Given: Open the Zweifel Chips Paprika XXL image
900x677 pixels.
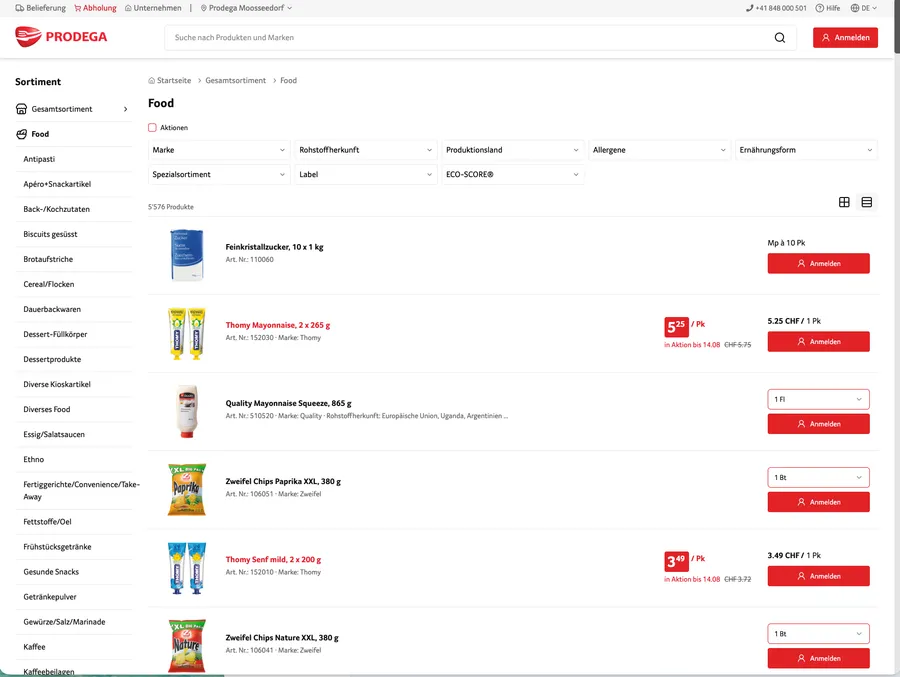Looking at the screenshot, I should coord(187,490).
